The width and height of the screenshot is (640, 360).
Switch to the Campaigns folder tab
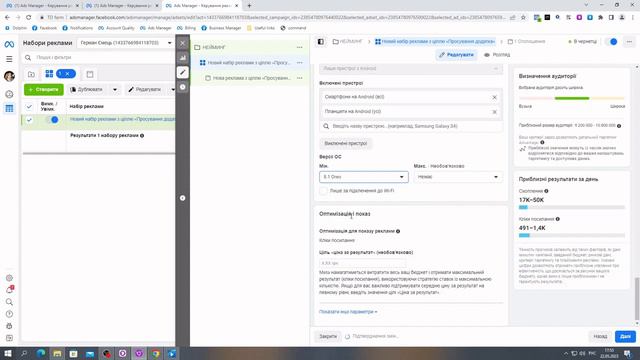[x=31, y=74]
